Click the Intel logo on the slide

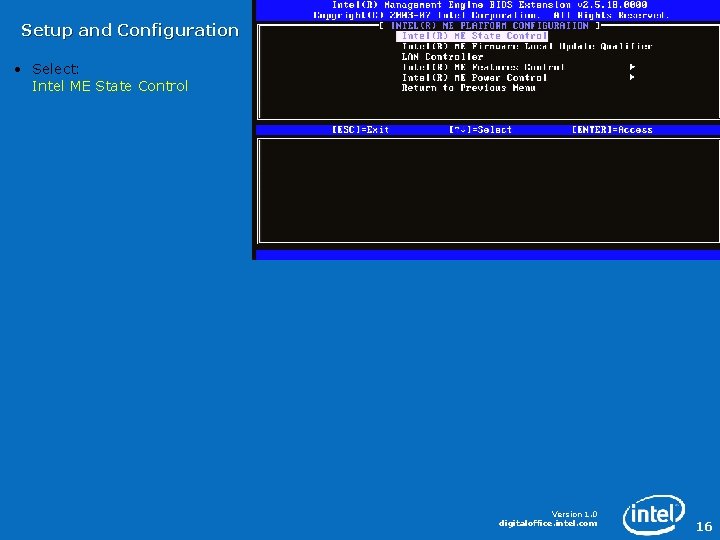654,514
